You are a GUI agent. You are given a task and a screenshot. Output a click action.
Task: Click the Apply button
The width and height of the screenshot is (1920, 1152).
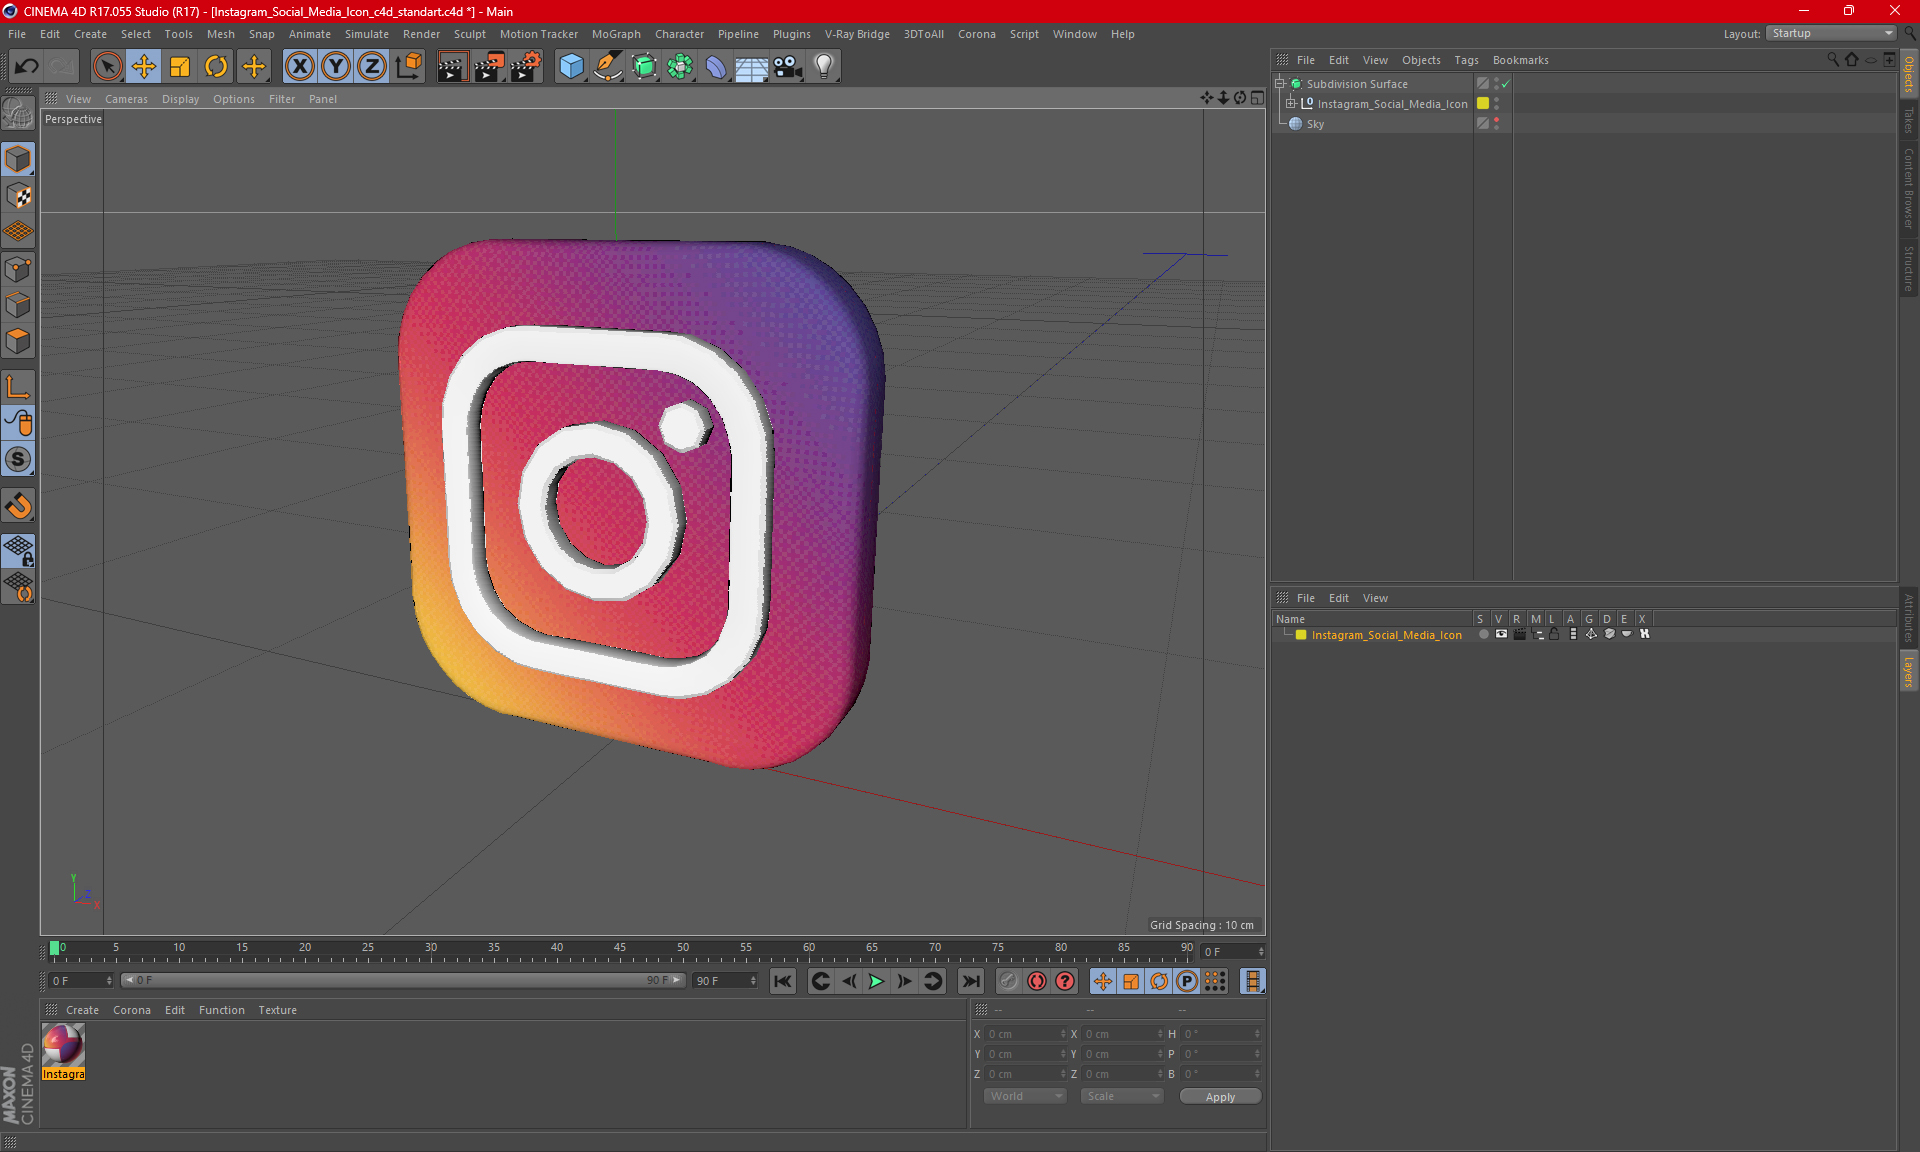click(x=1220, y=1097)
